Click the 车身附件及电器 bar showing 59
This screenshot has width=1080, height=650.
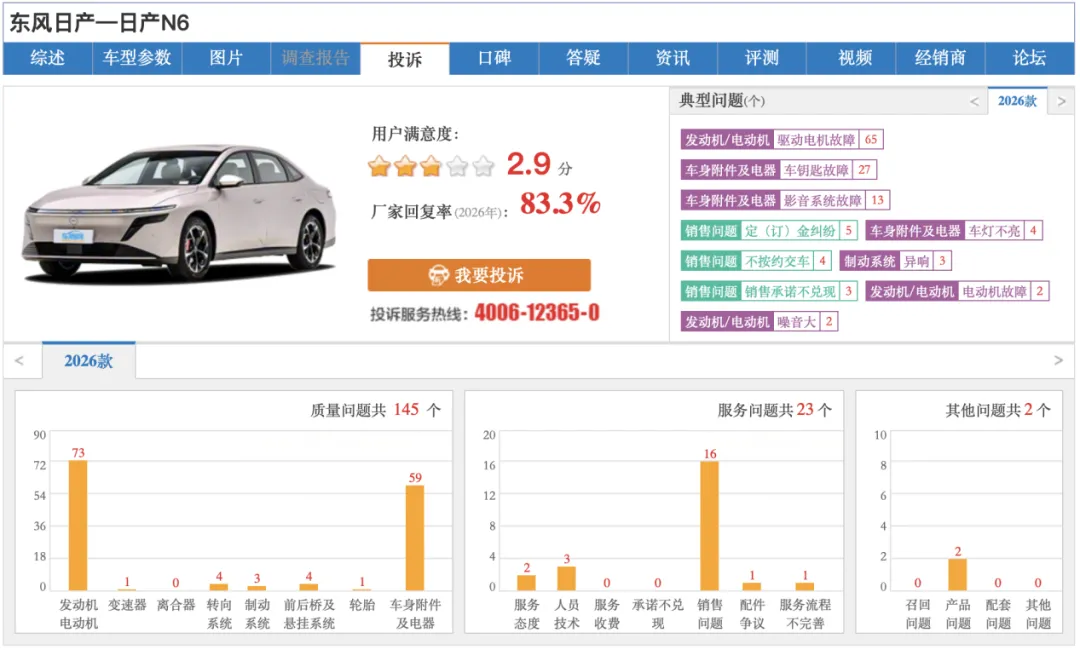(x=415, y=538)
